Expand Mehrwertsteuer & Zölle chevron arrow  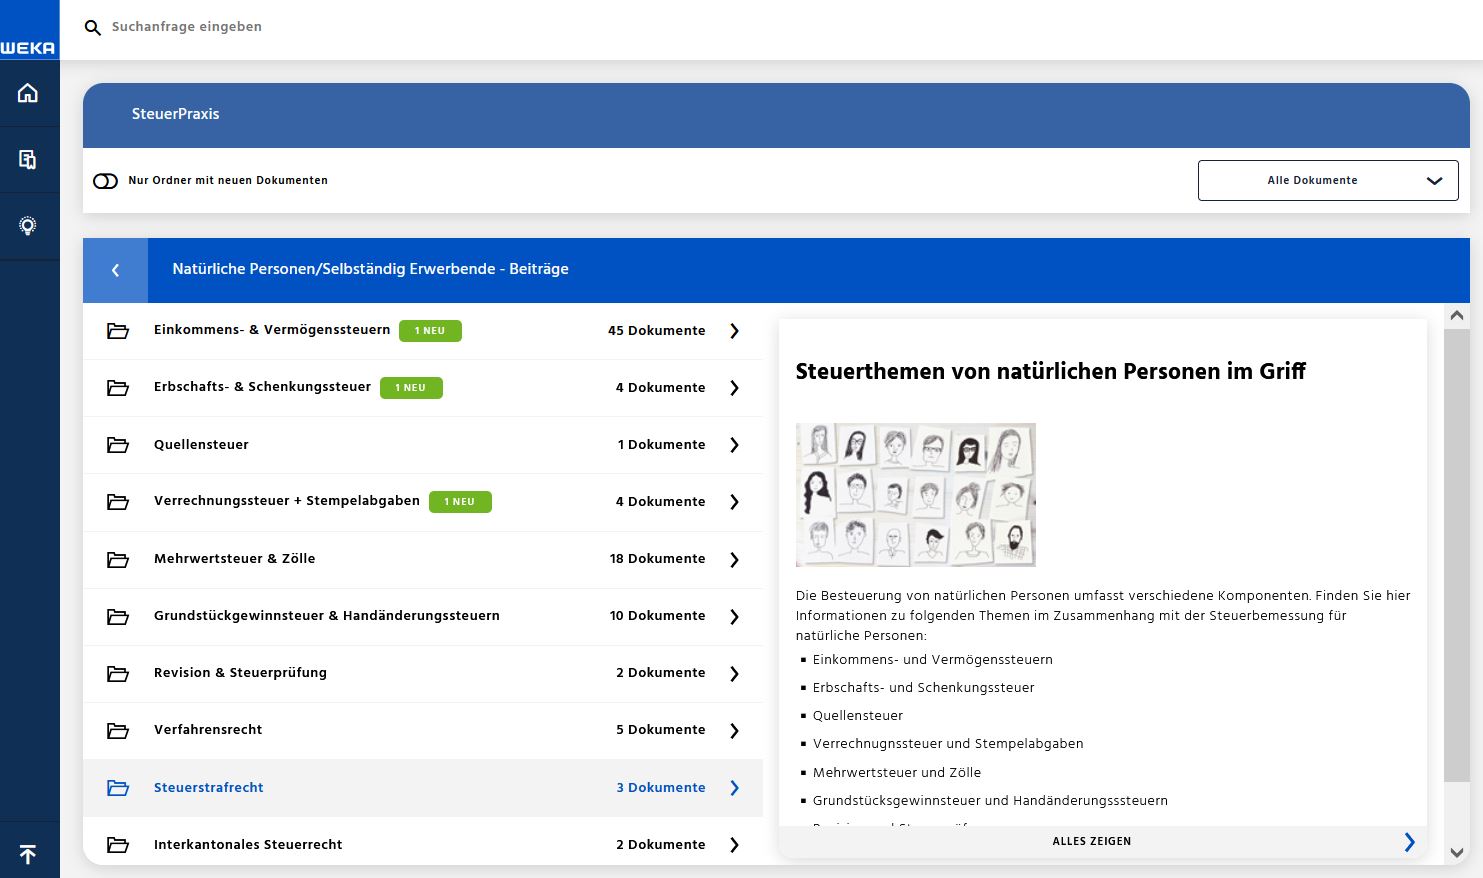click(734, 559)
